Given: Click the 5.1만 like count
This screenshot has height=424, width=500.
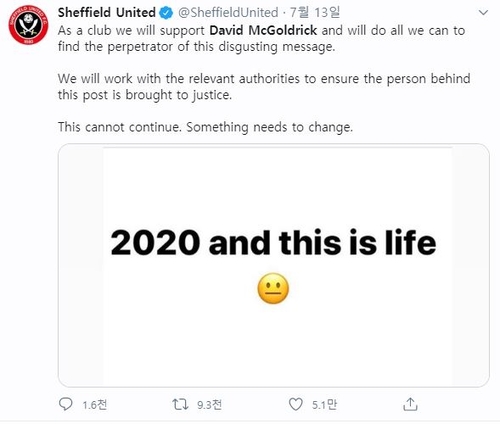Looking at the screenshot, I should pyautogui.click(x=324, y=405).
